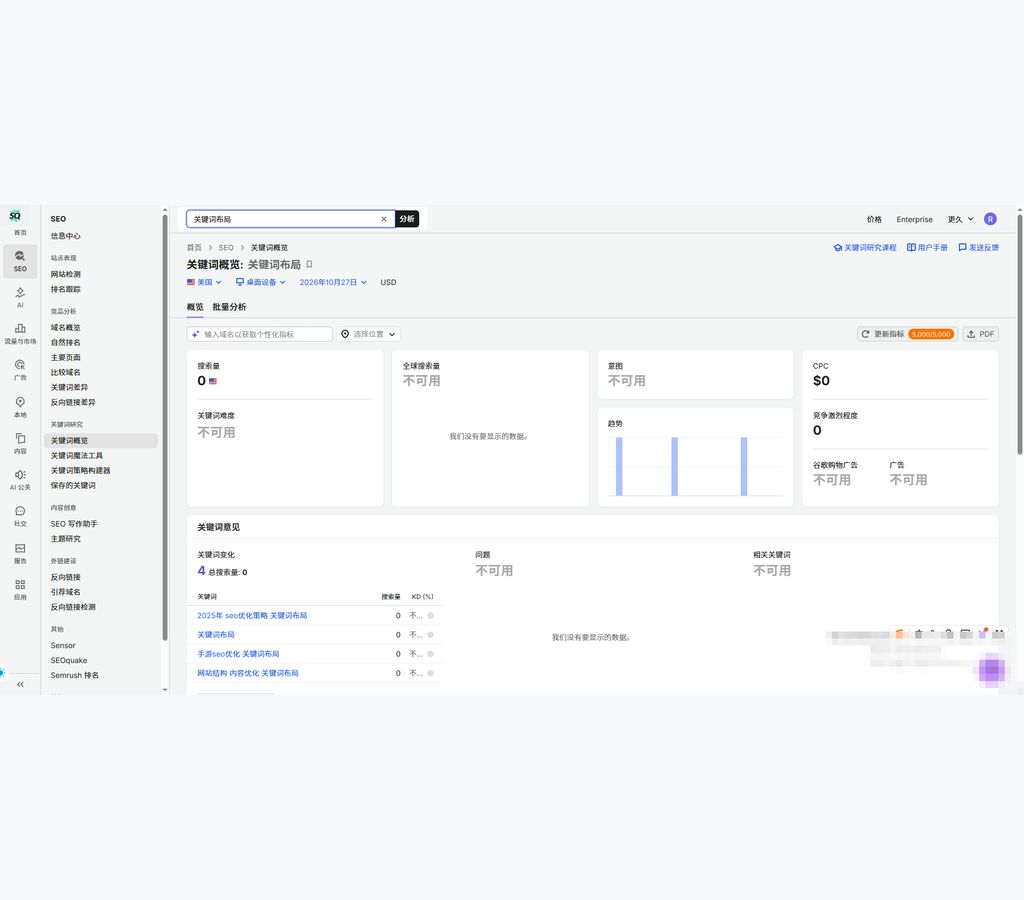The height and width of the screenshot is (900, 1024).
Task: Click the 更新指标 refresh button
Action: [x=908, y=334]
